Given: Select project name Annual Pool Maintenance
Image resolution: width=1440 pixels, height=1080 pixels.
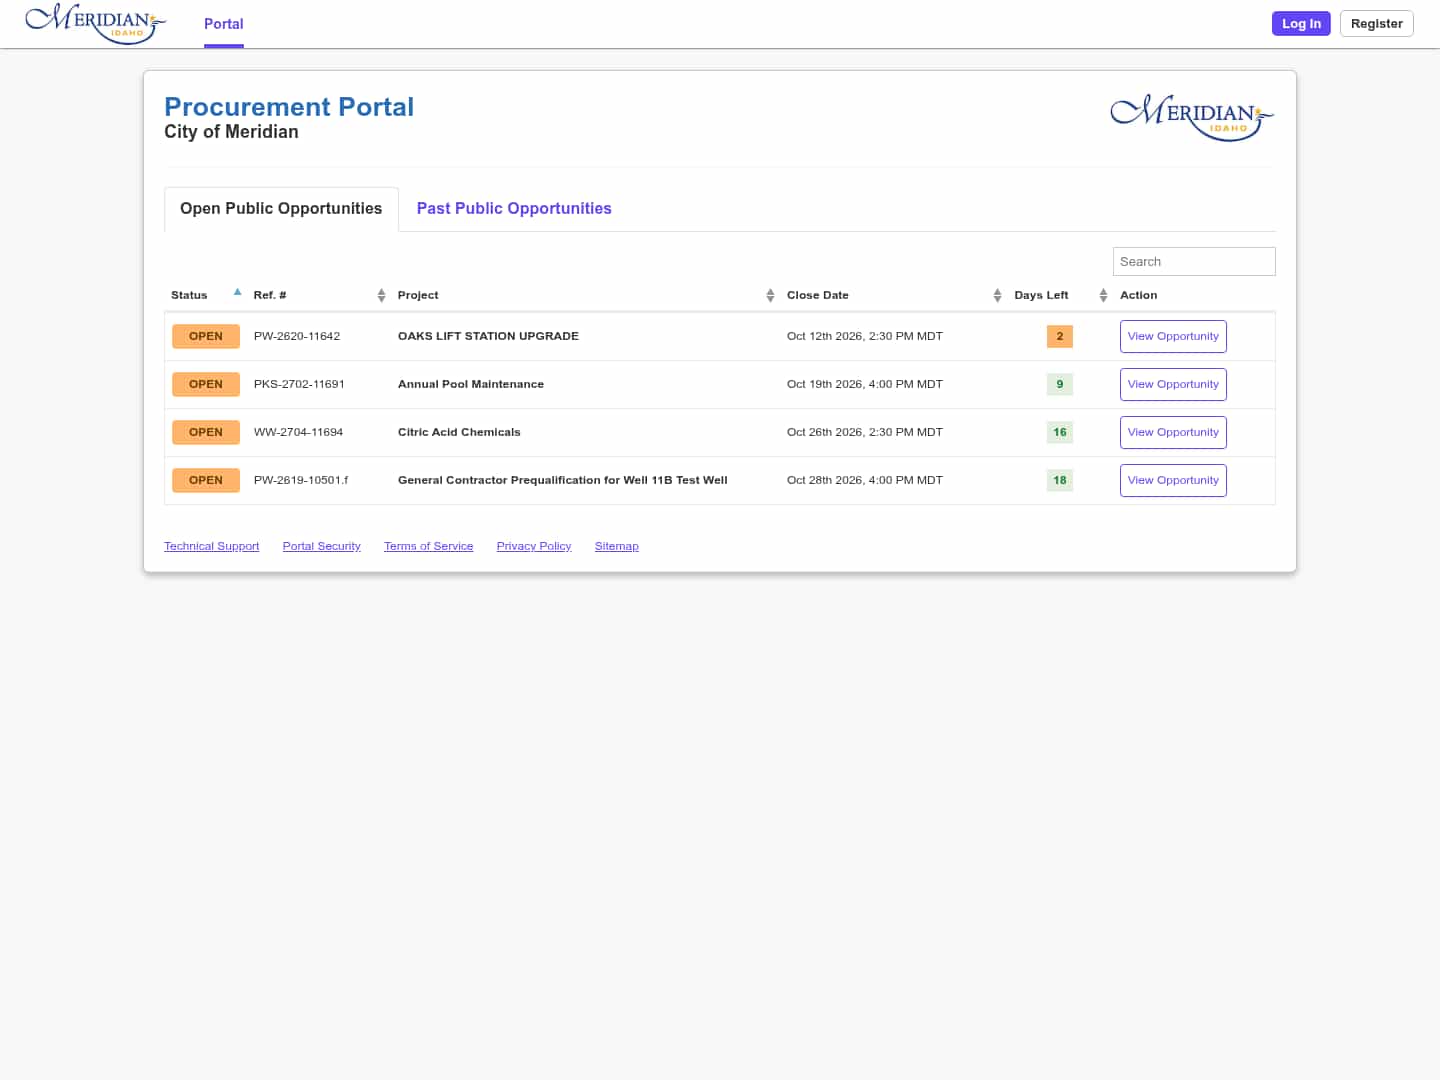Looking at the screenshot, I should click(471, 384).
